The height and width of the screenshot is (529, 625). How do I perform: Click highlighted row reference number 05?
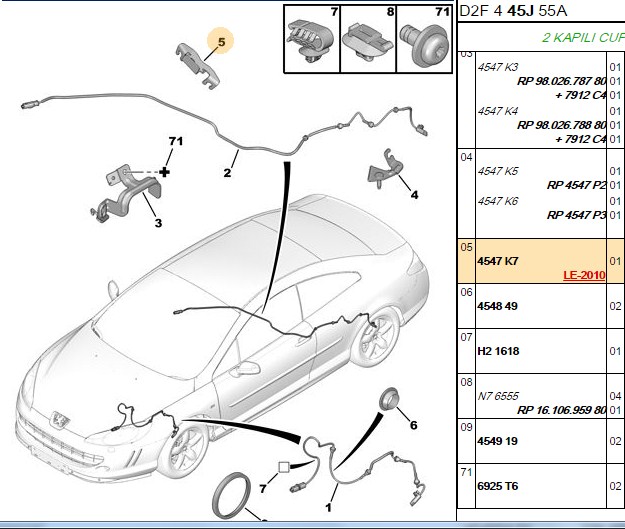(466, 247)
